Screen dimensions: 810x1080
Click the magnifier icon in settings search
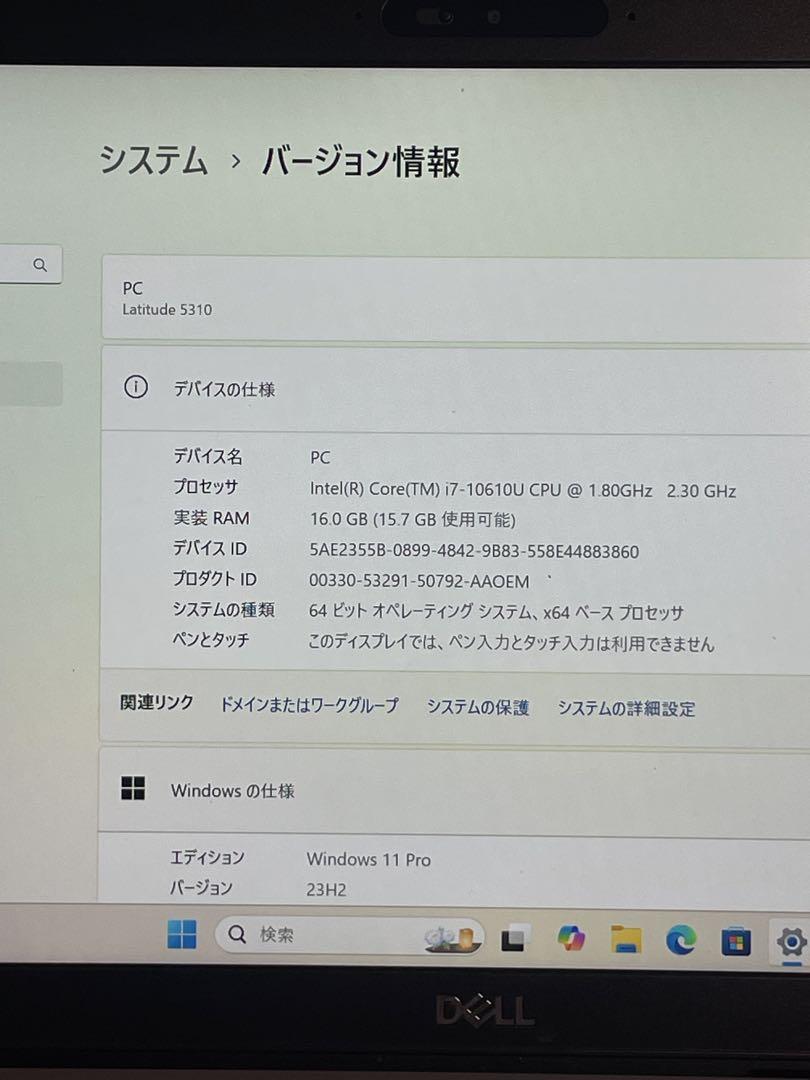(41, 264)
